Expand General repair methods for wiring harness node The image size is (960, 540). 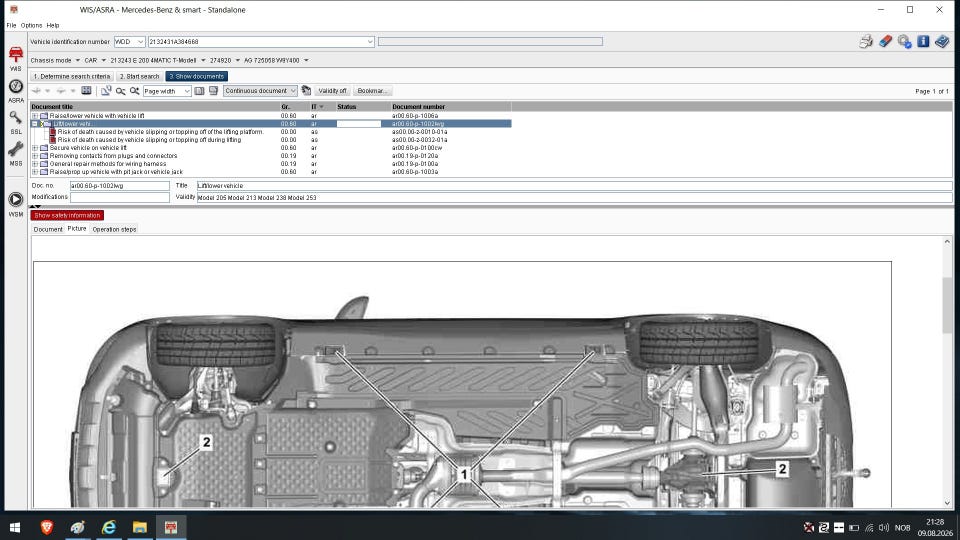pos(35,163)
